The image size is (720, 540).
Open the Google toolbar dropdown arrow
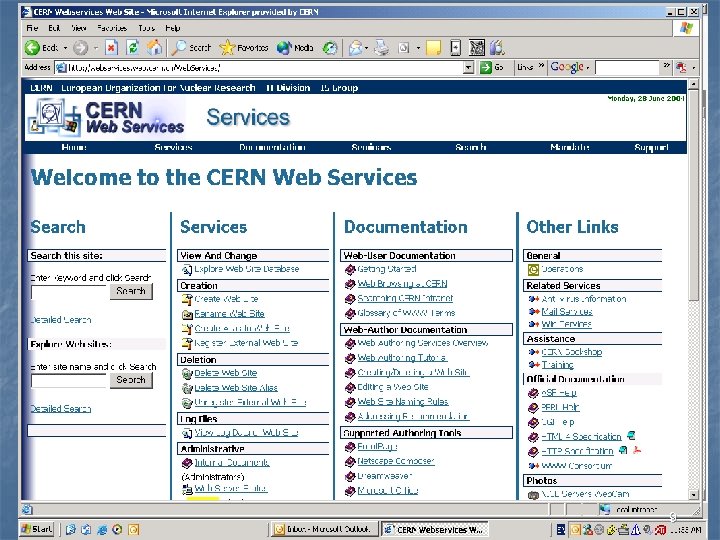pos(587,68)
